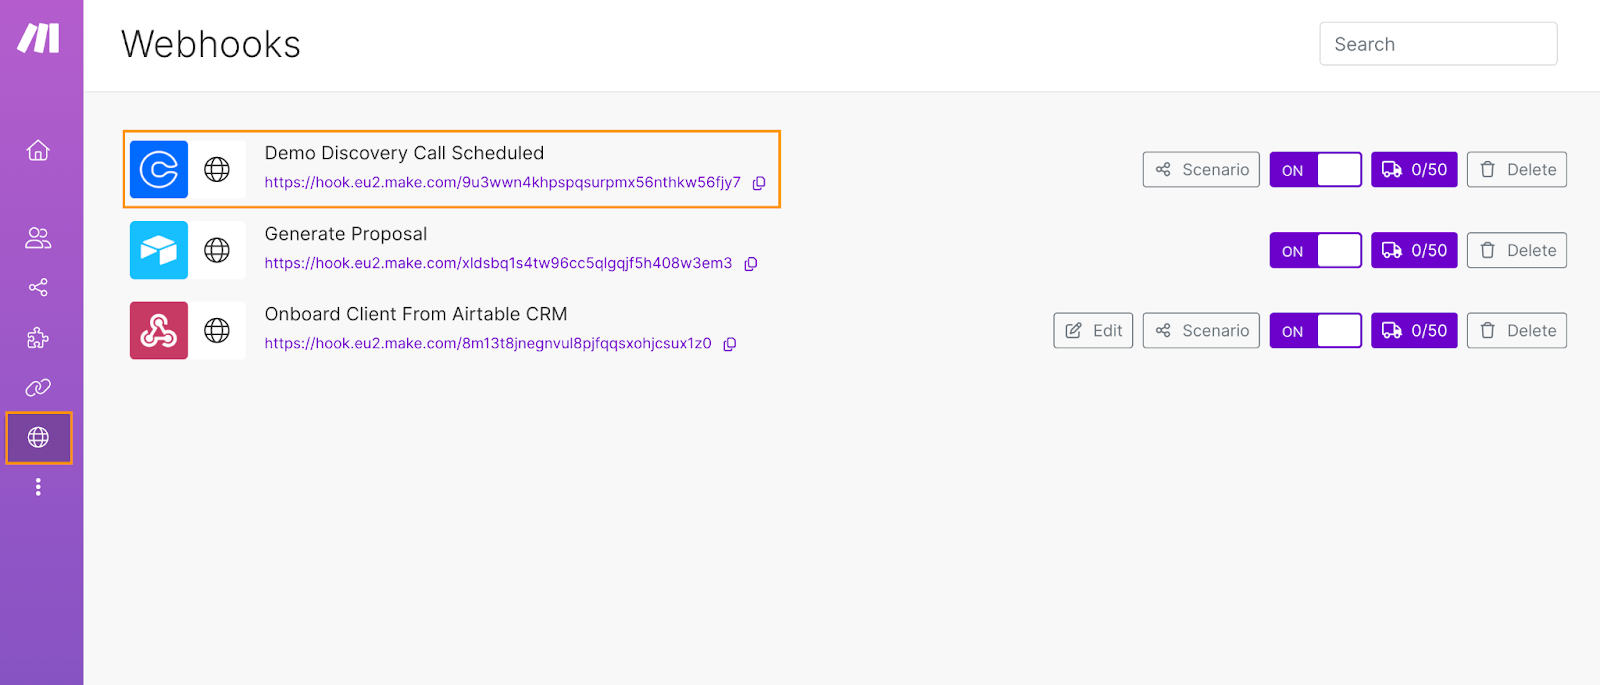Open the hook URL ending ohjcsux1z0

tap(488, 344)
